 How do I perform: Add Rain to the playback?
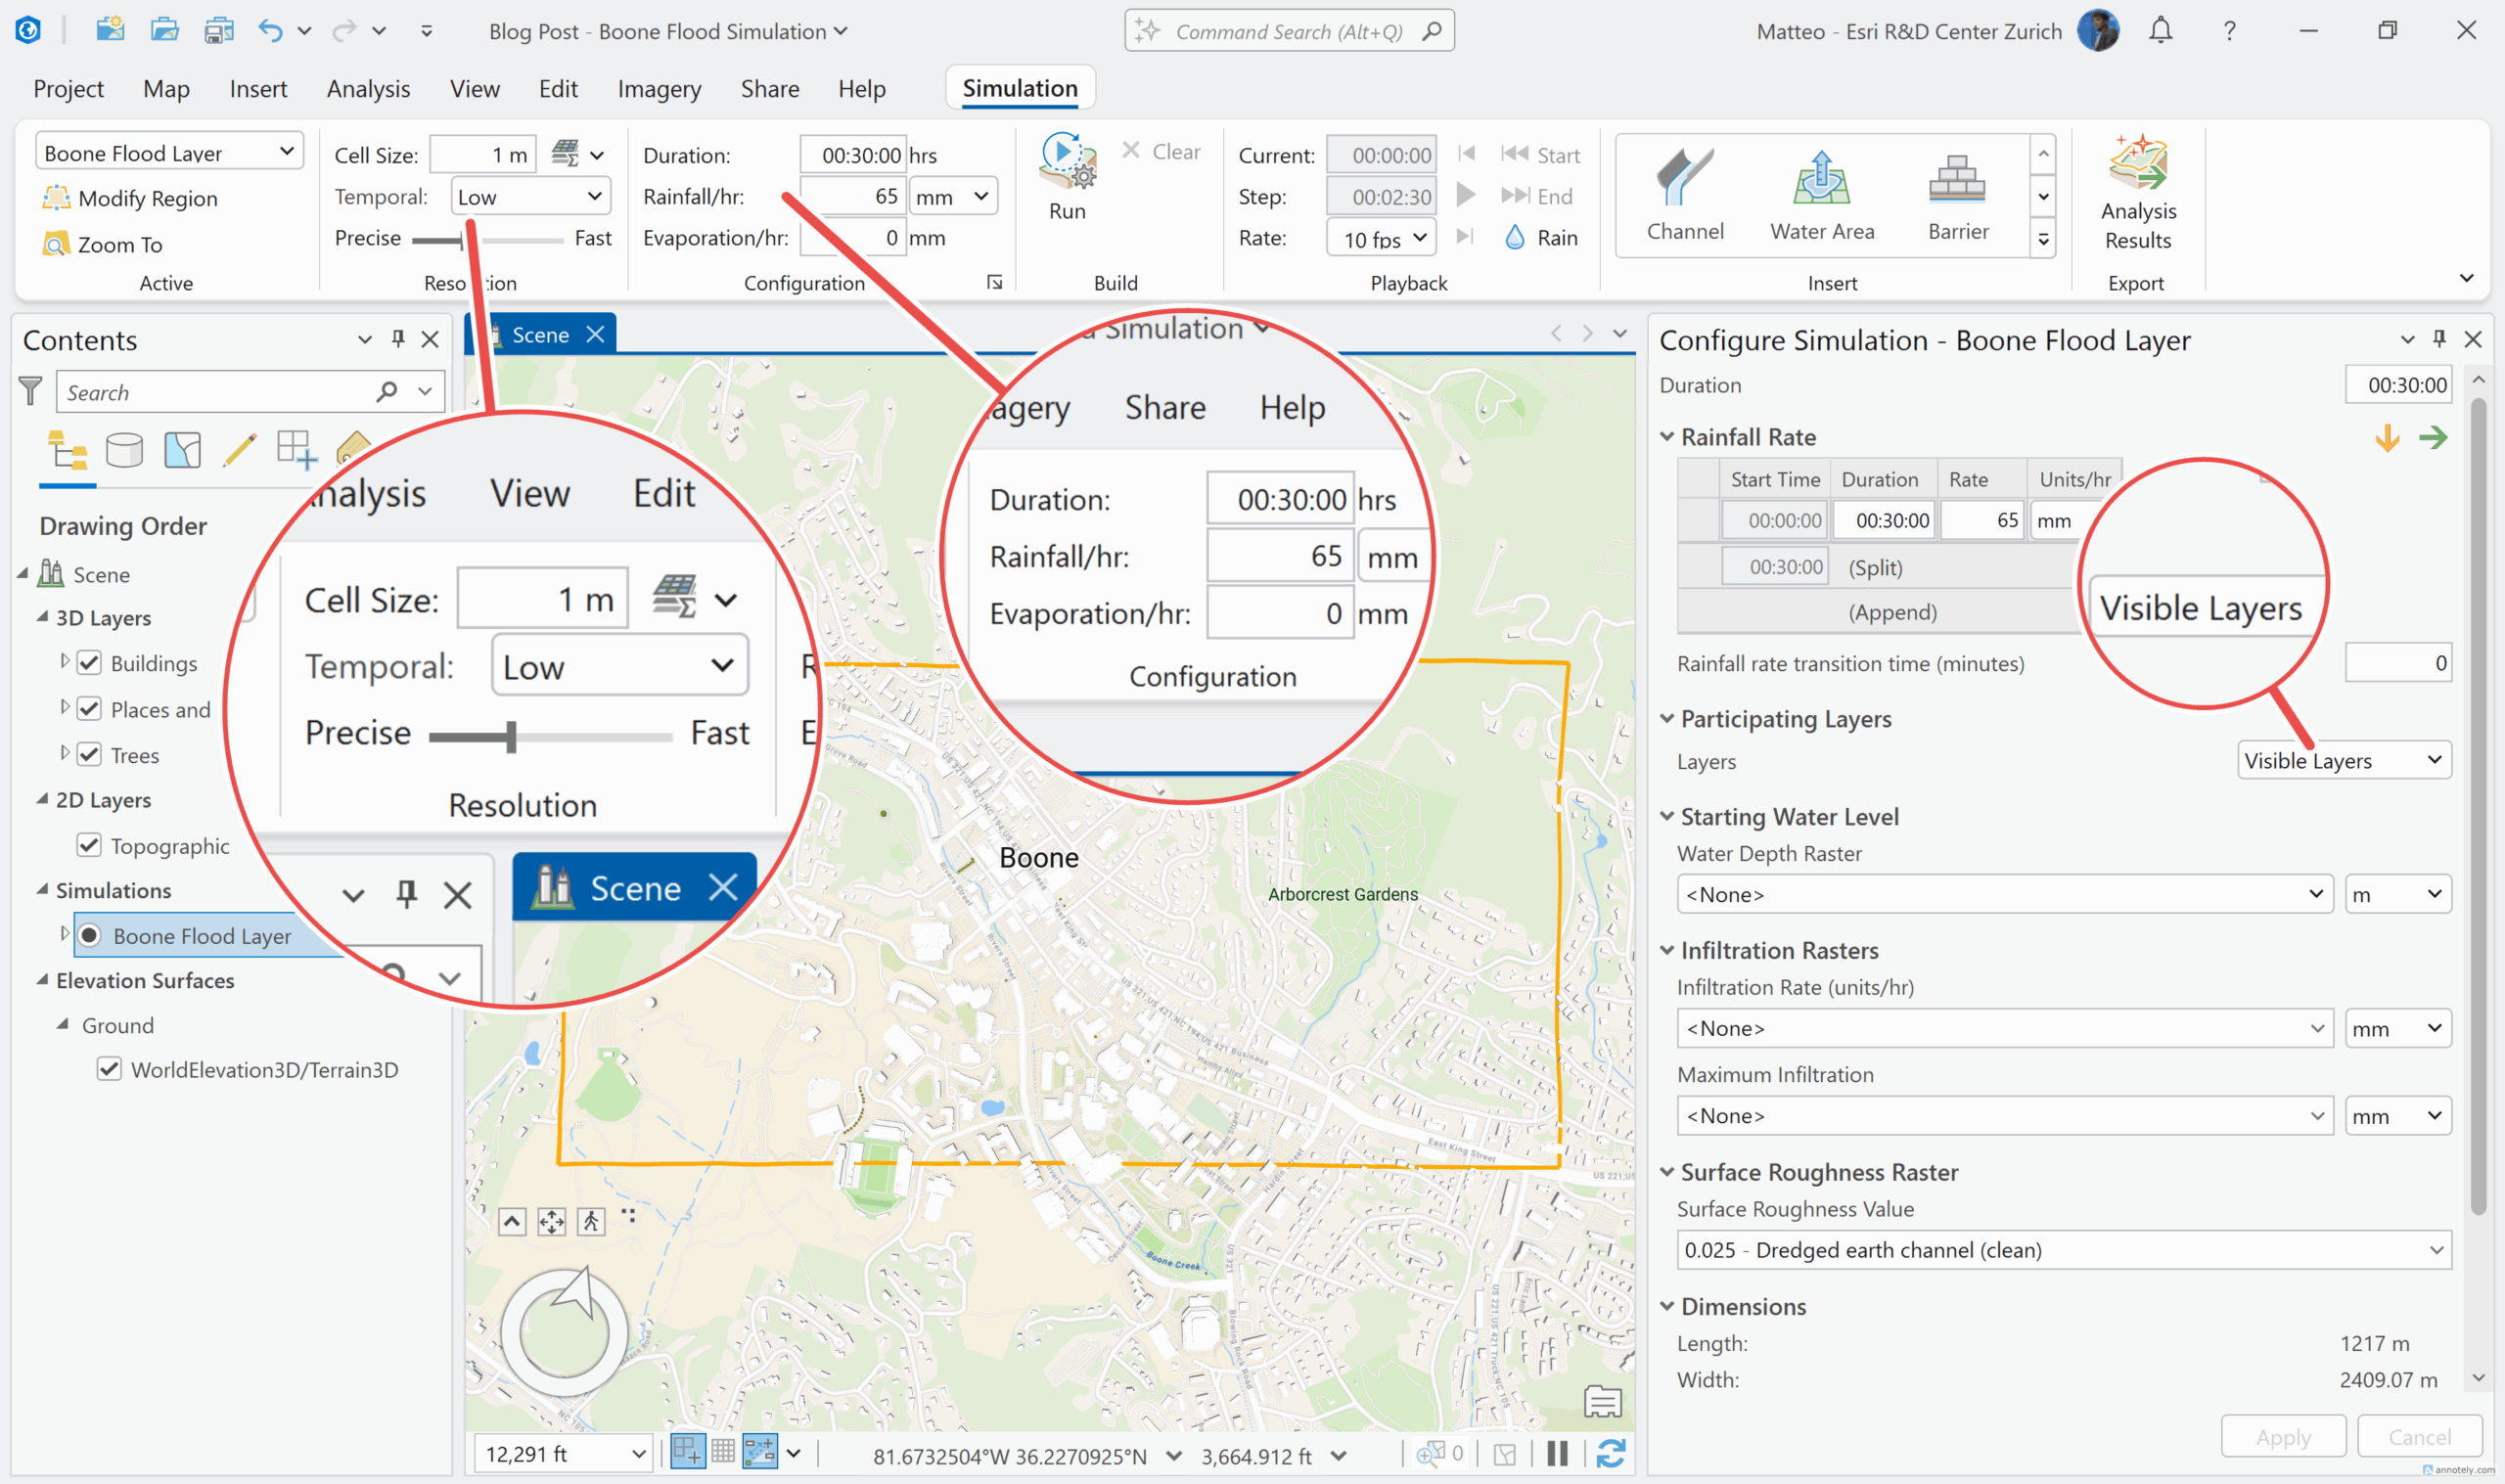(x=1541, y=237)
